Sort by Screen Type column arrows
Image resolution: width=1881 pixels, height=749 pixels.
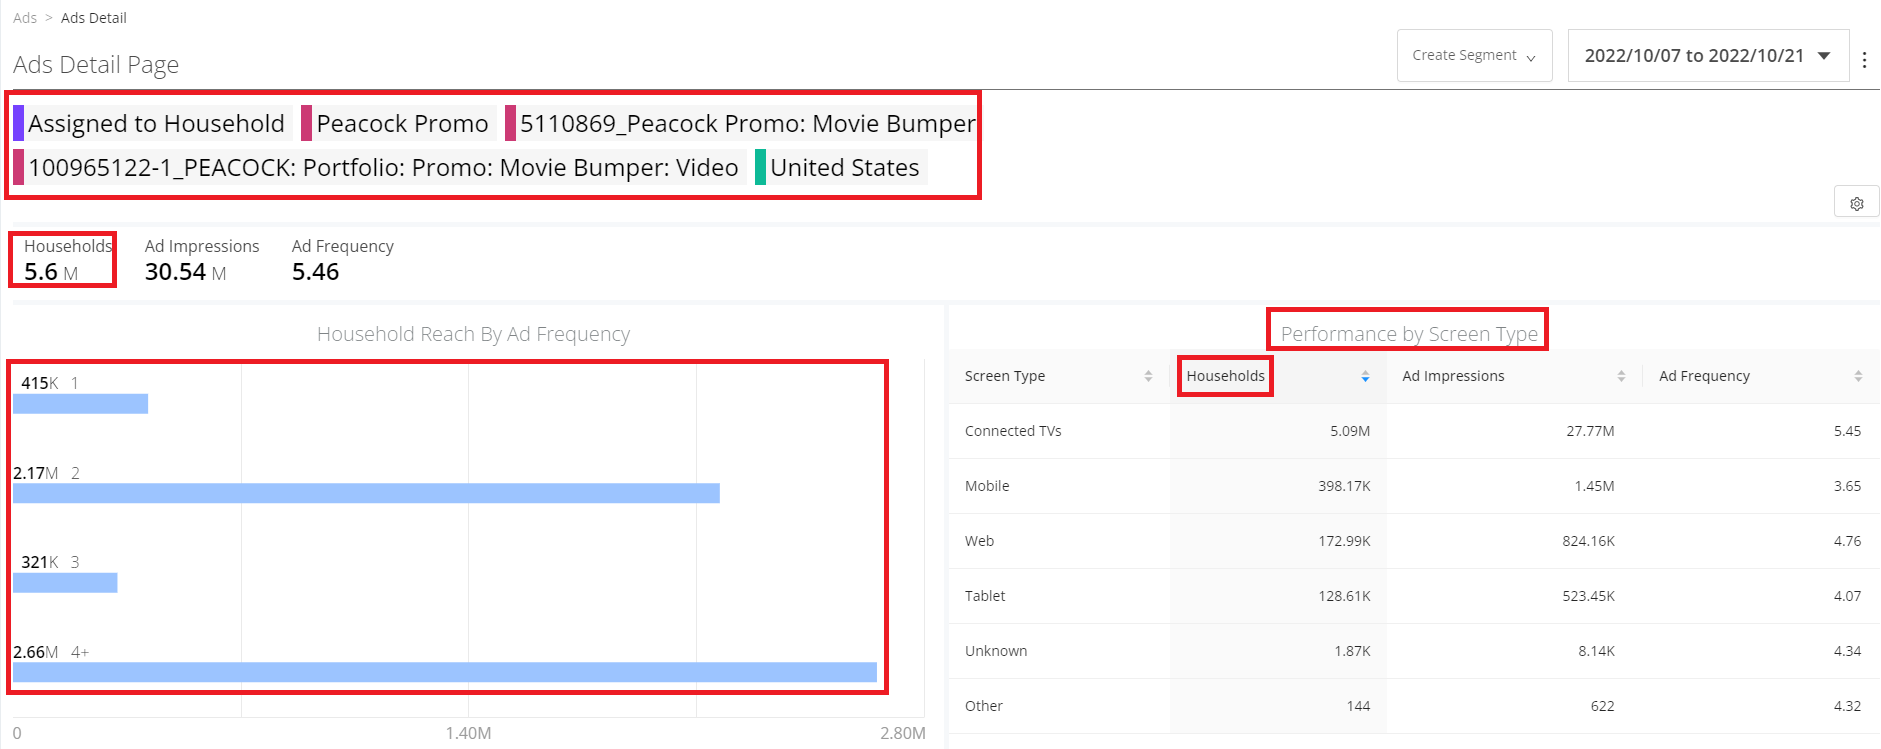1148,376
